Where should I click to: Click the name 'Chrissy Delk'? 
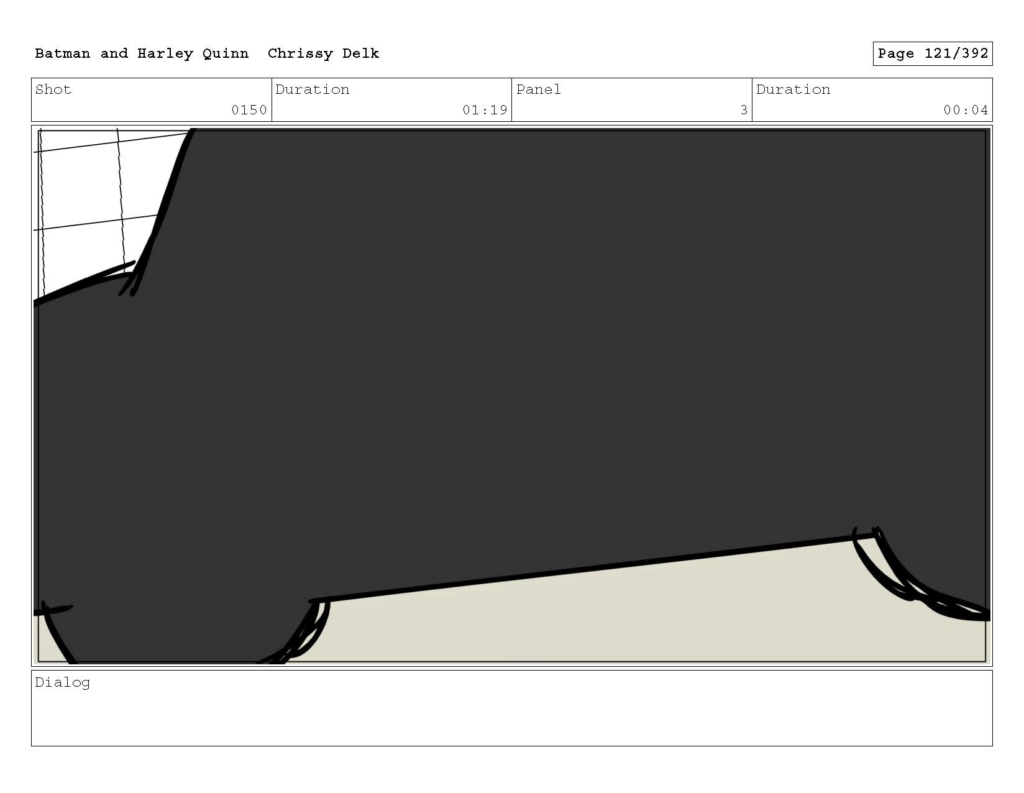(323, 54)
